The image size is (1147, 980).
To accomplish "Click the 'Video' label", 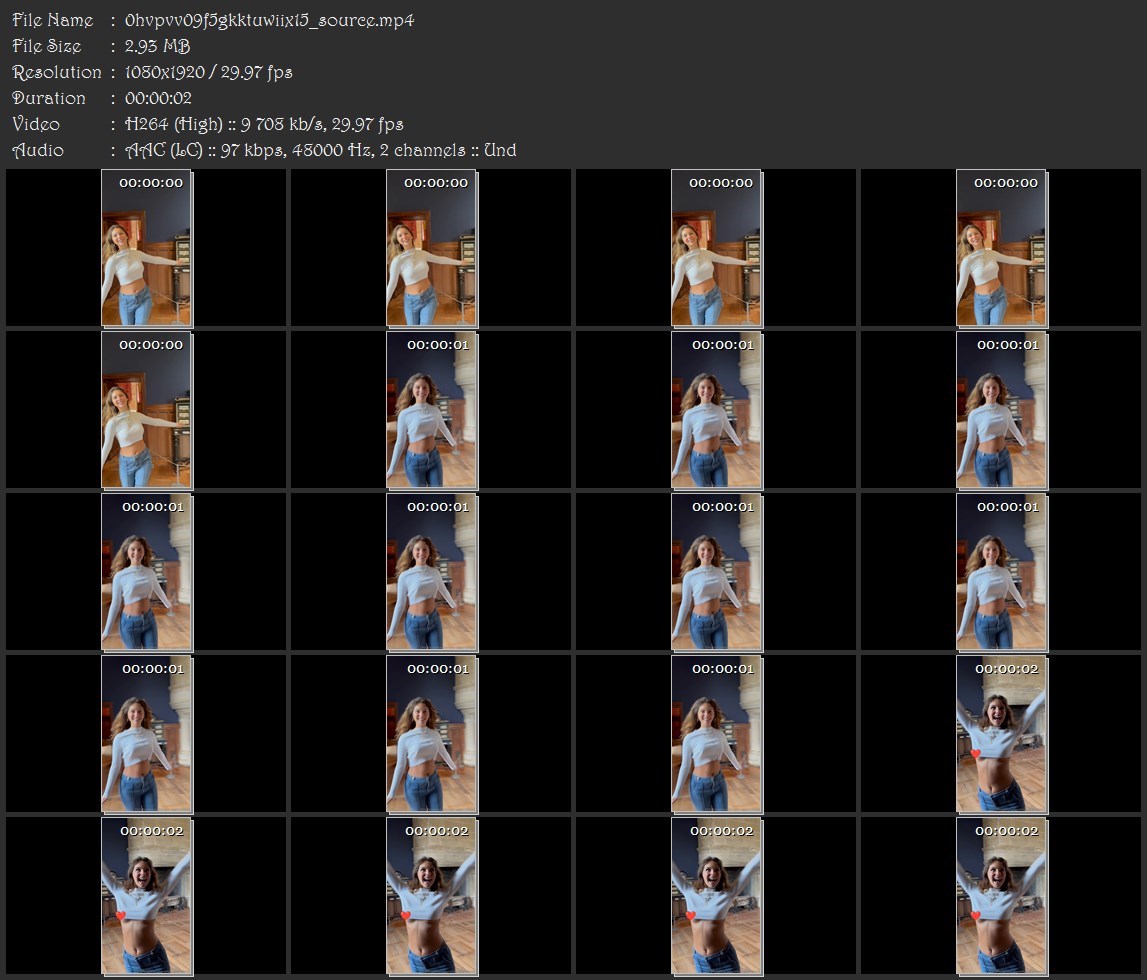I will click(36, 124).
